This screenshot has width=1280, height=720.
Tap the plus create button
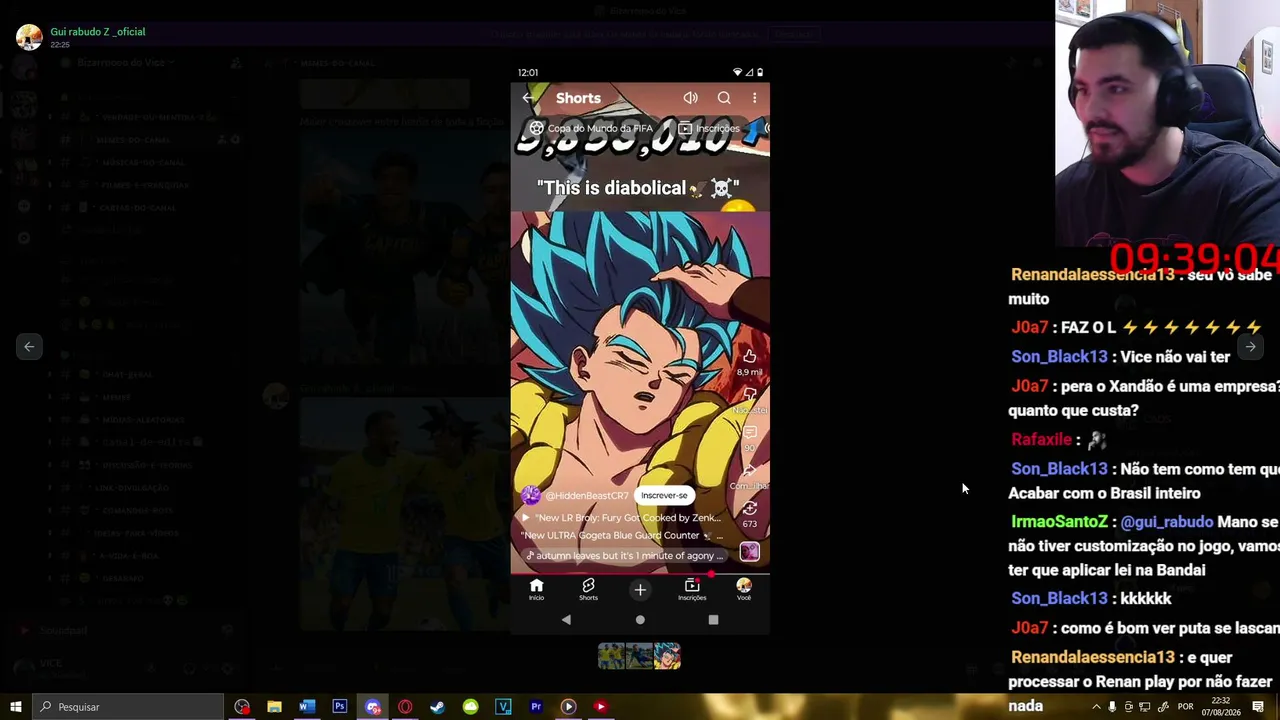tap(640, 590)
